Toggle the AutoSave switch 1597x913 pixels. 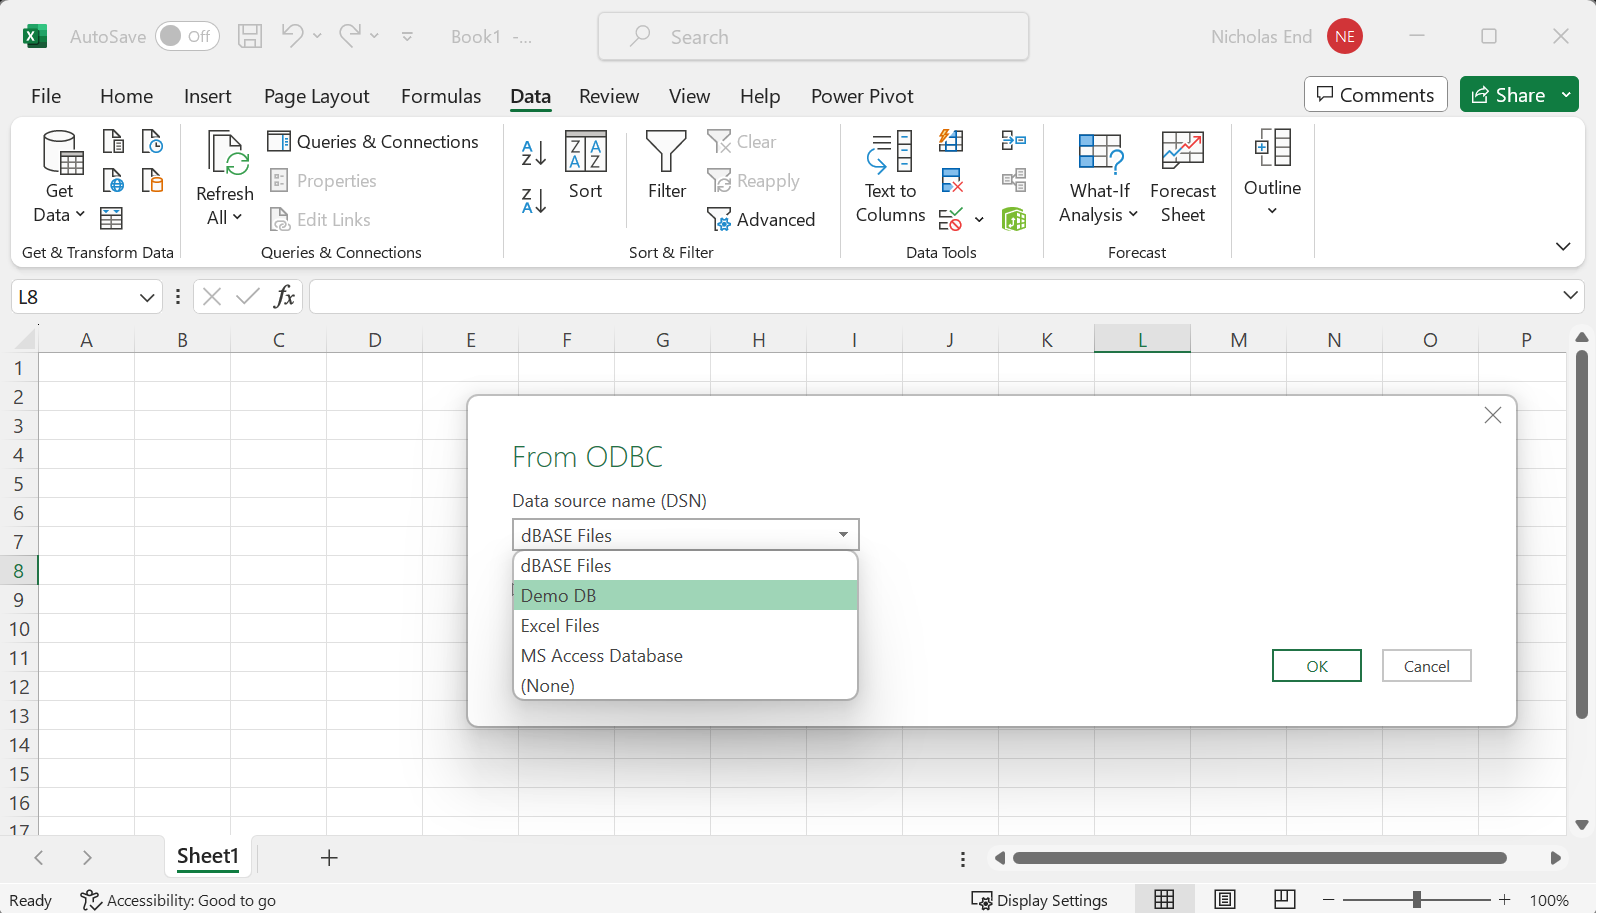tap(186, 37)
